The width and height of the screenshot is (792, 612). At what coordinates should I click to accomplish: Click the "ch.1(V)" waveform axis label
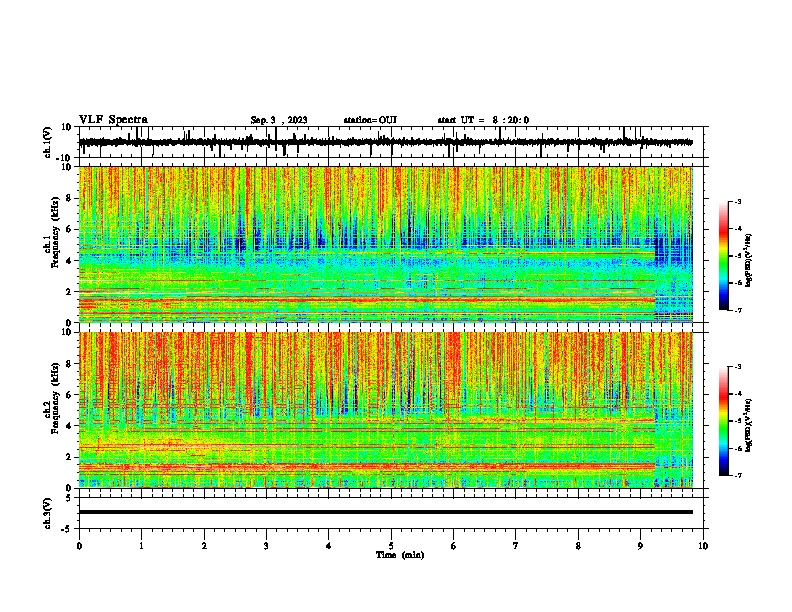(48, 142)
